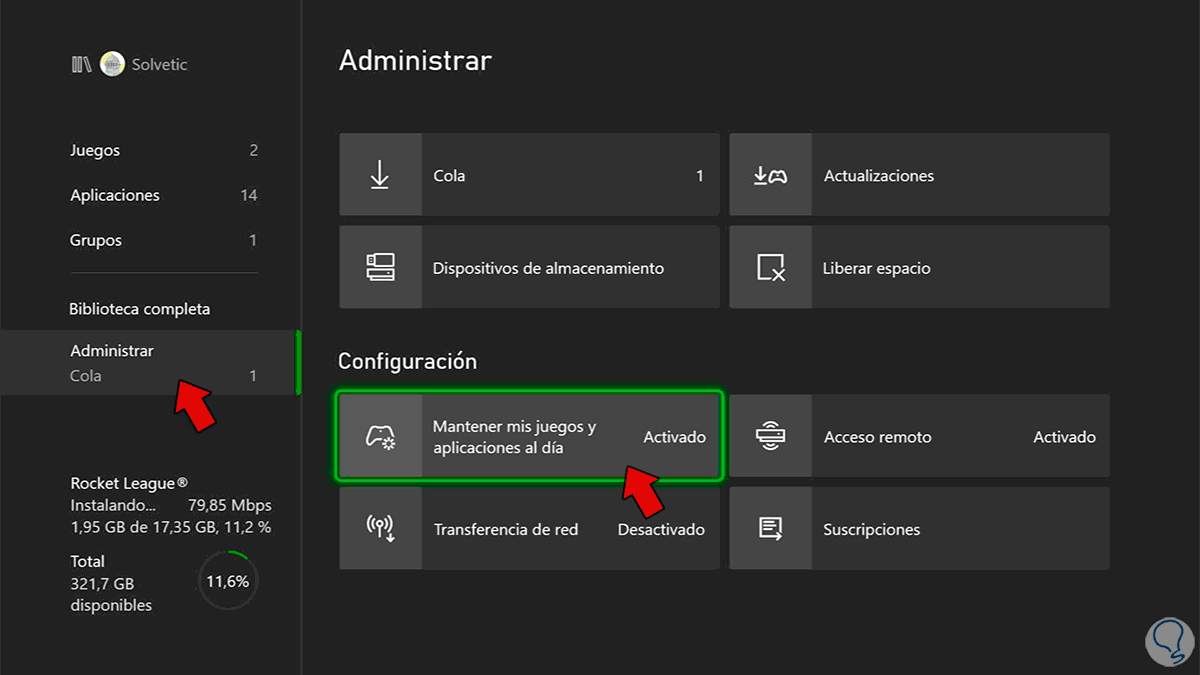The height and width of the screenshot is (675, 1200).
Task: Select Administrar Cola sidebar item
Action: [x=150, y=363]
